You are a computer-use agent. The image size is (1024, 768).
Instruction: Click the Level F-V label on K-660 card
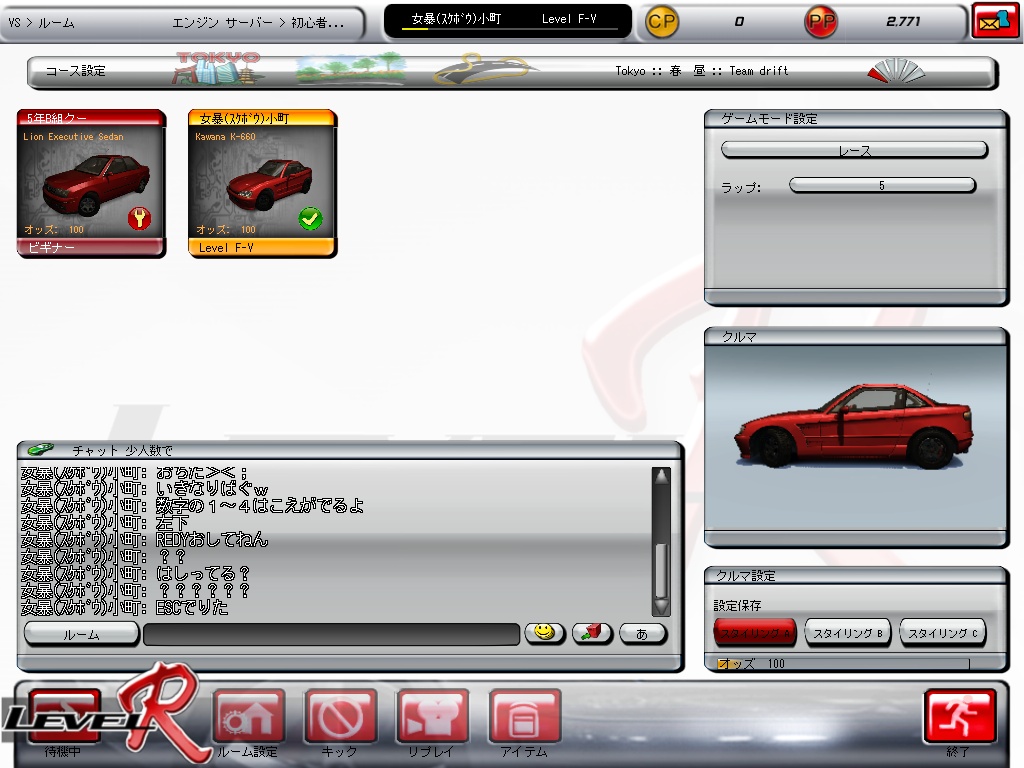[226, 248]
